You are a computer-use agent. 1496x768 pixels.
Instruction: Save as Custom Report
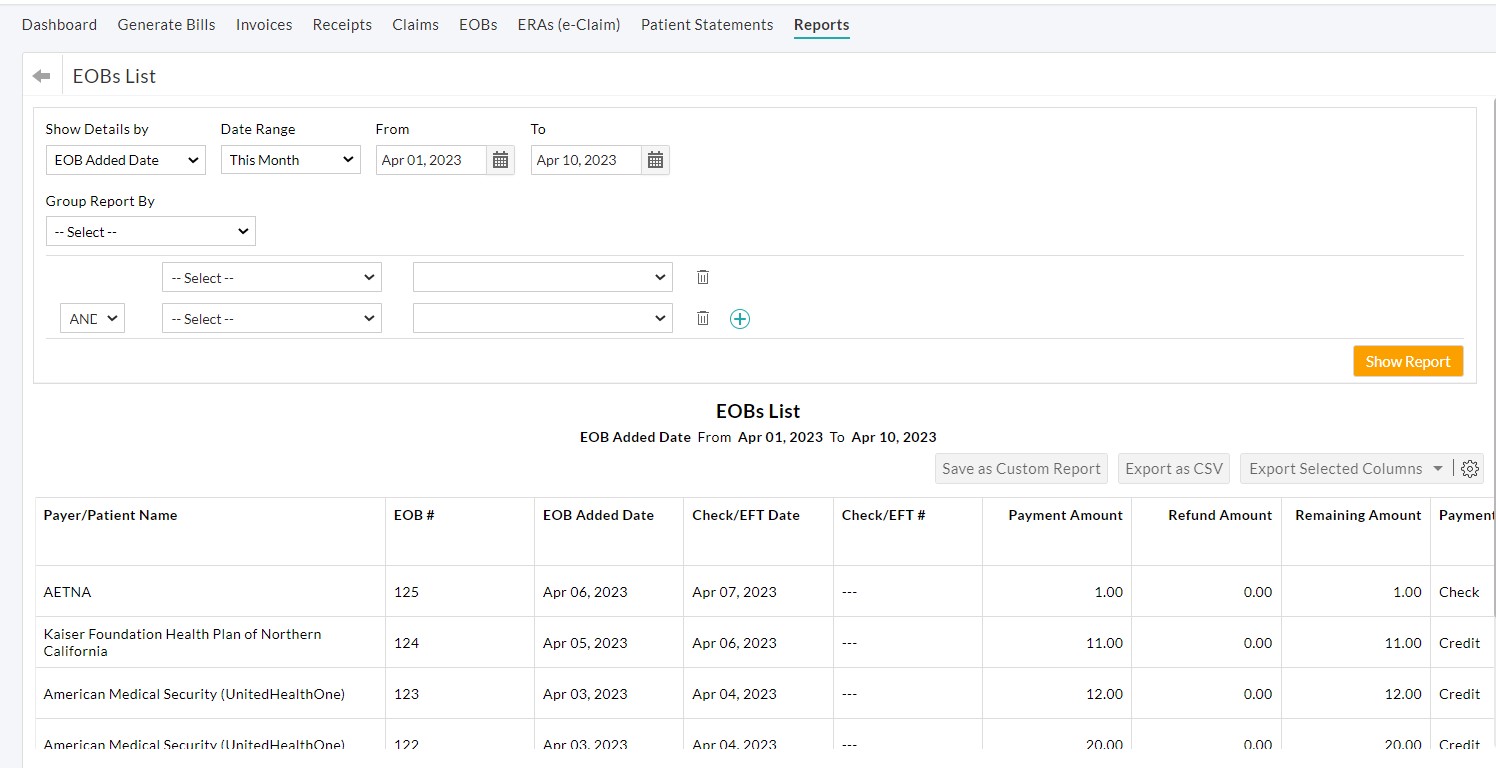1020,468
